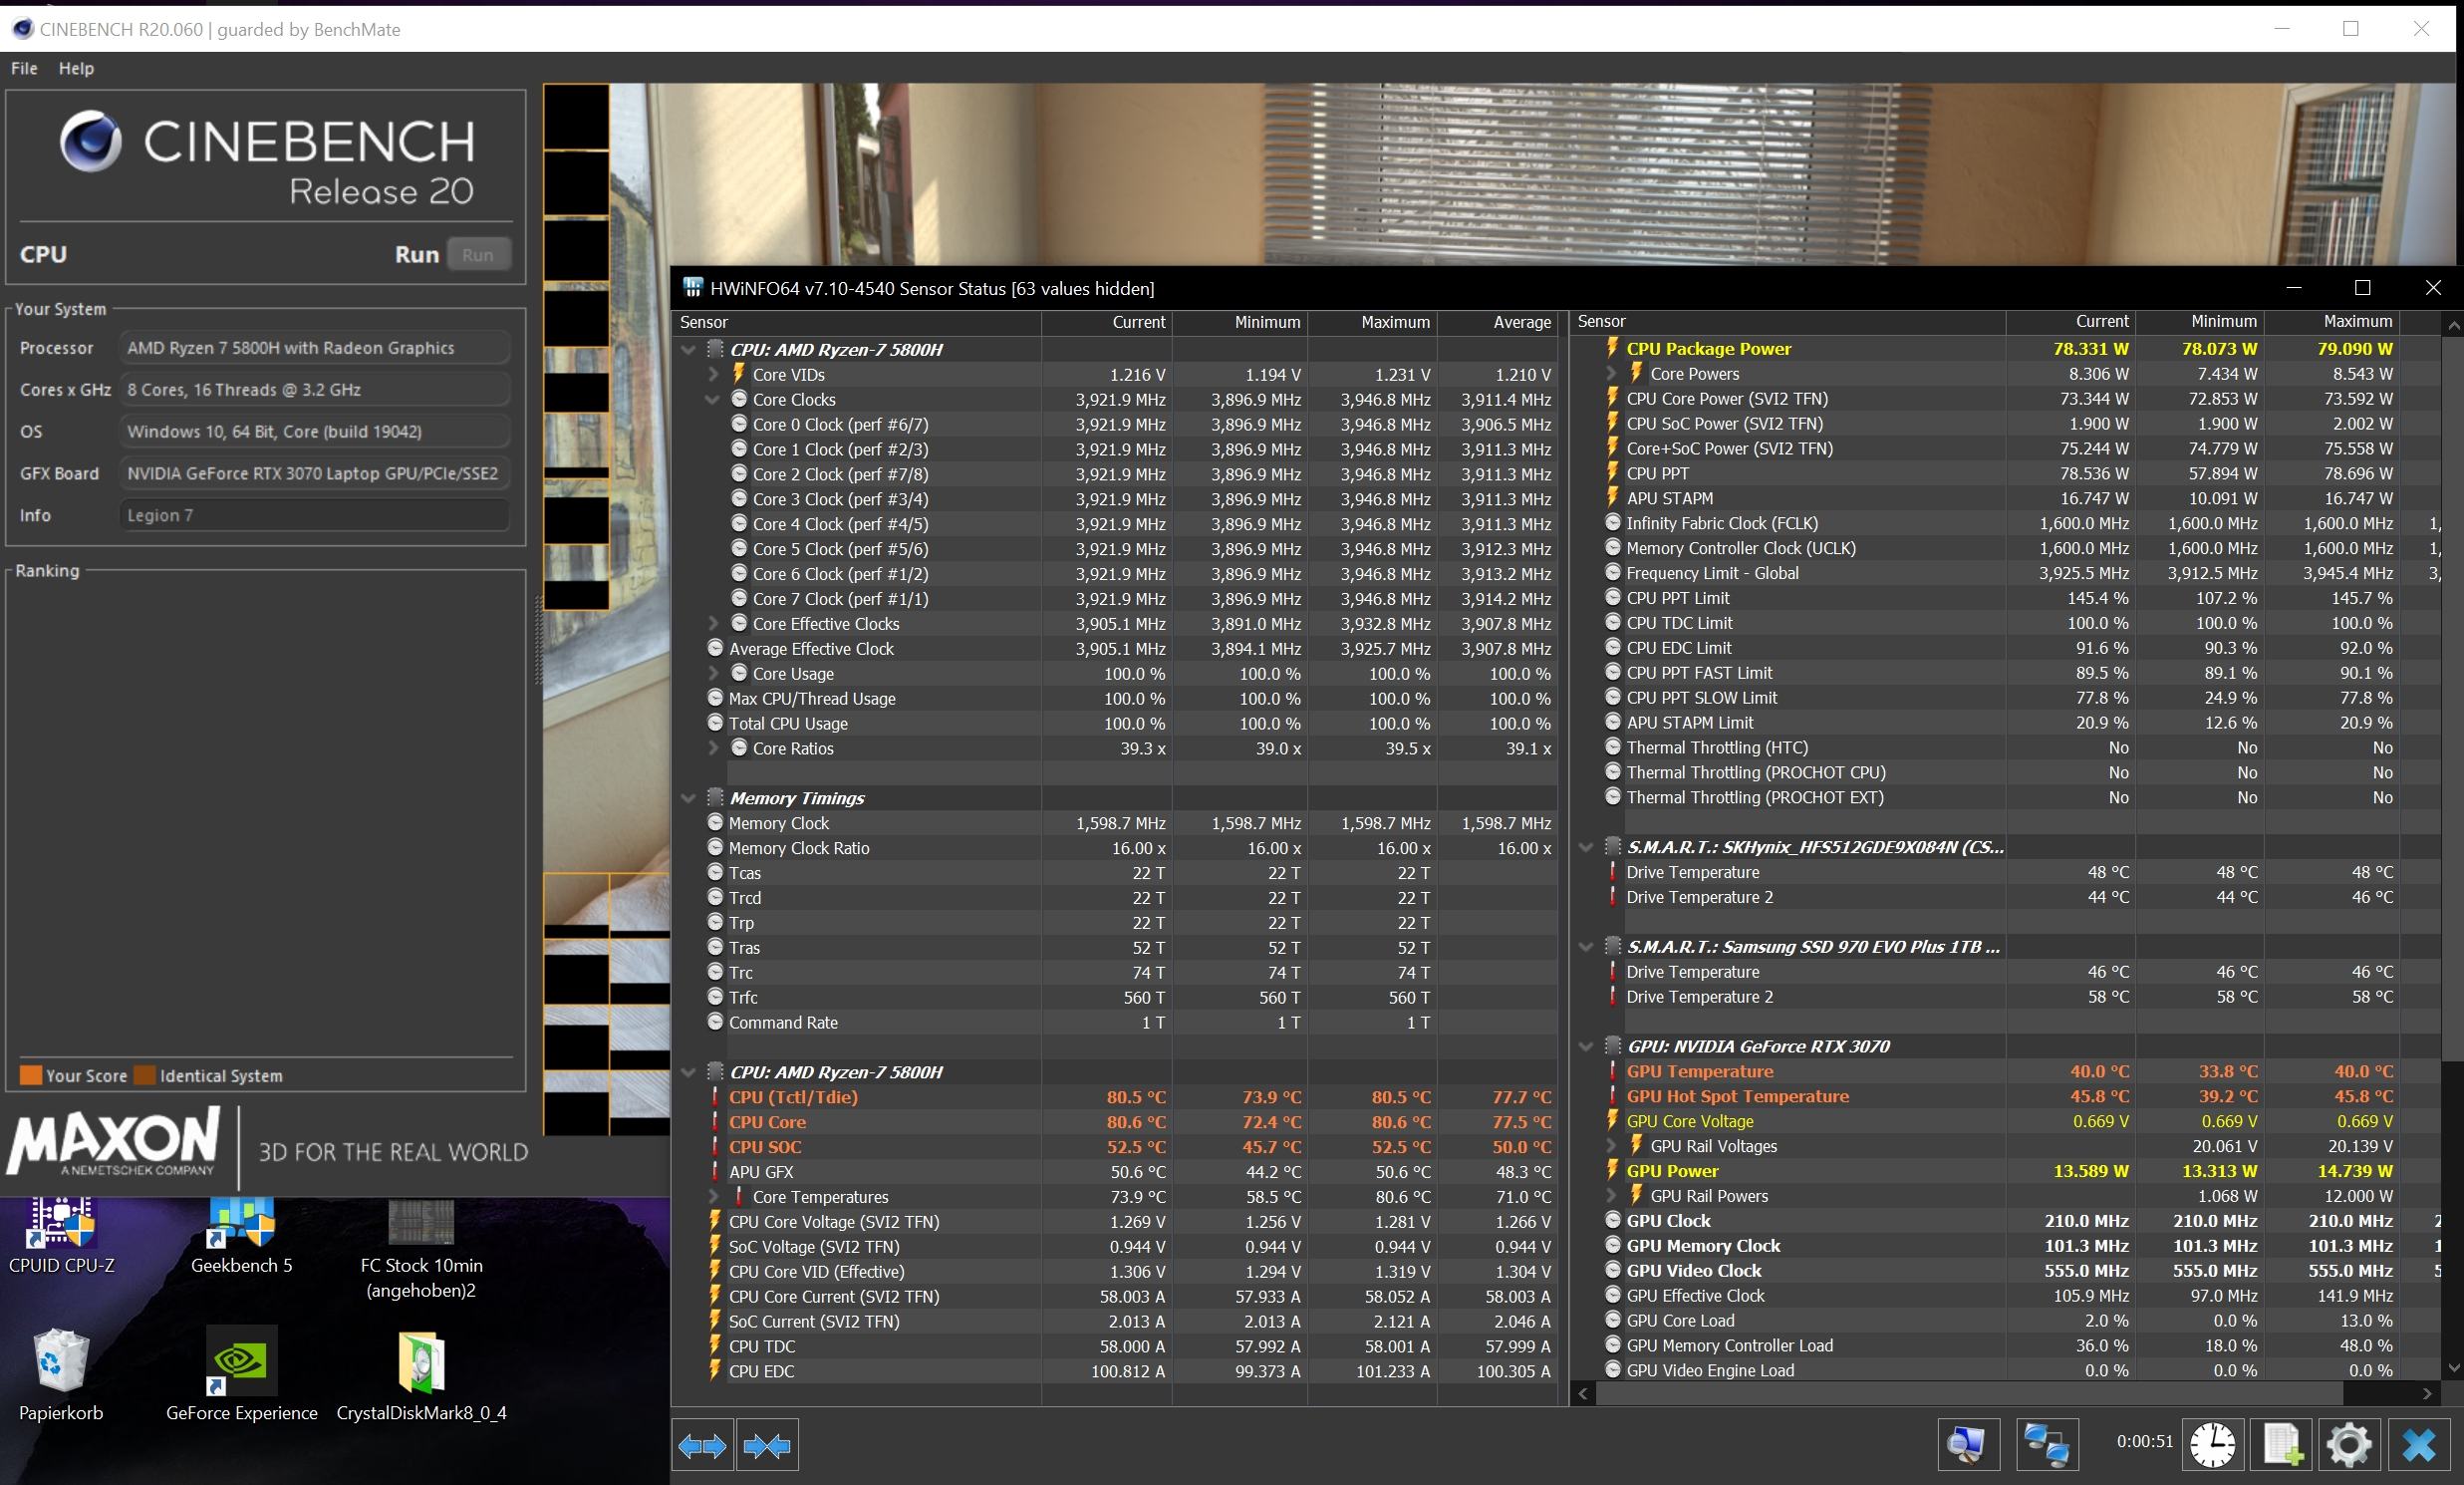Collapse the Samsung SSD 970 EVO Plus group
2464x1485 pixels.
coord(1586,946)
